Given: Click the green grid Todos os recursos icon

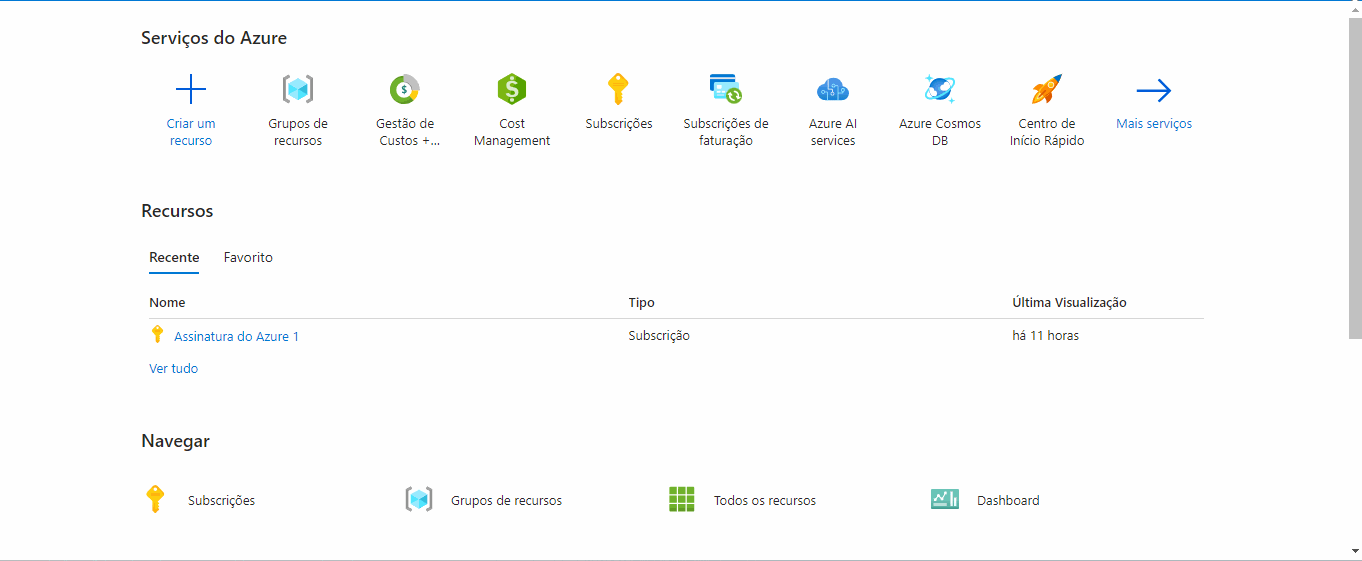Looking at the screenshot, I should [x=681, y=499].
